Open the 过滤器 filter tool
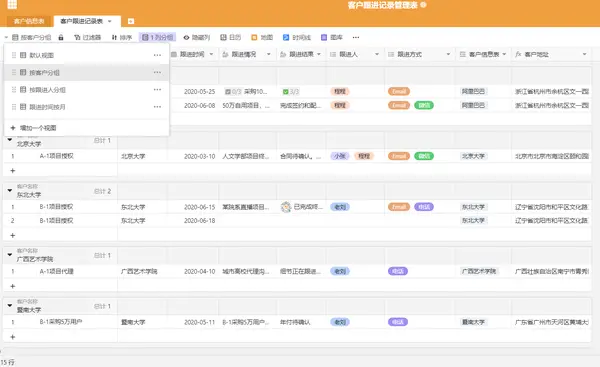 point(88,37)
